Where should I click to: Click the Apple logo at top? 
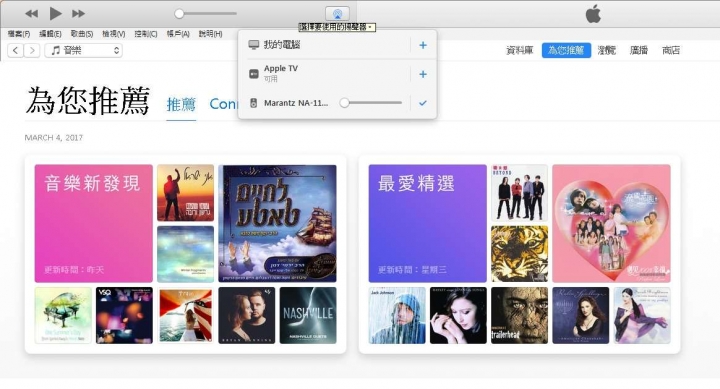[x=593, y=14]
